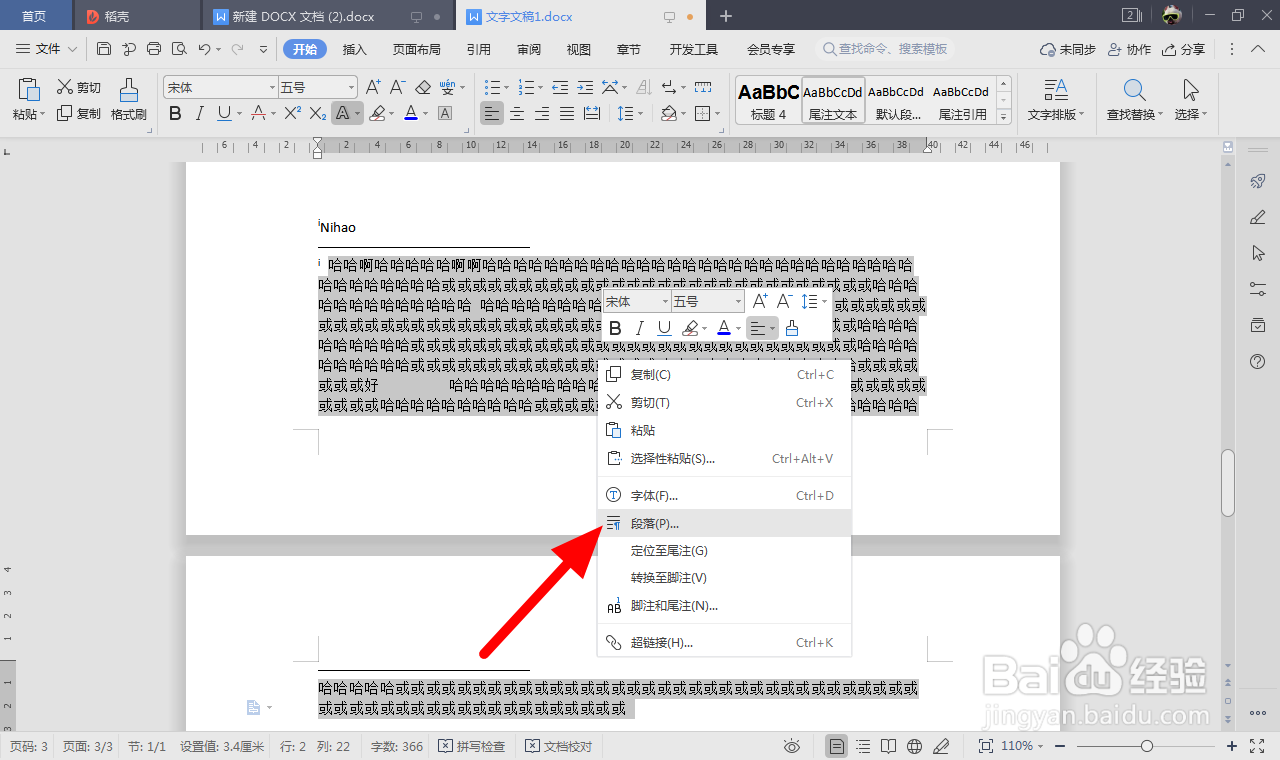Open 查找替换 find and replace
The height and width of the screenshot is (760, 1280).
click(x=1135, y=100)
